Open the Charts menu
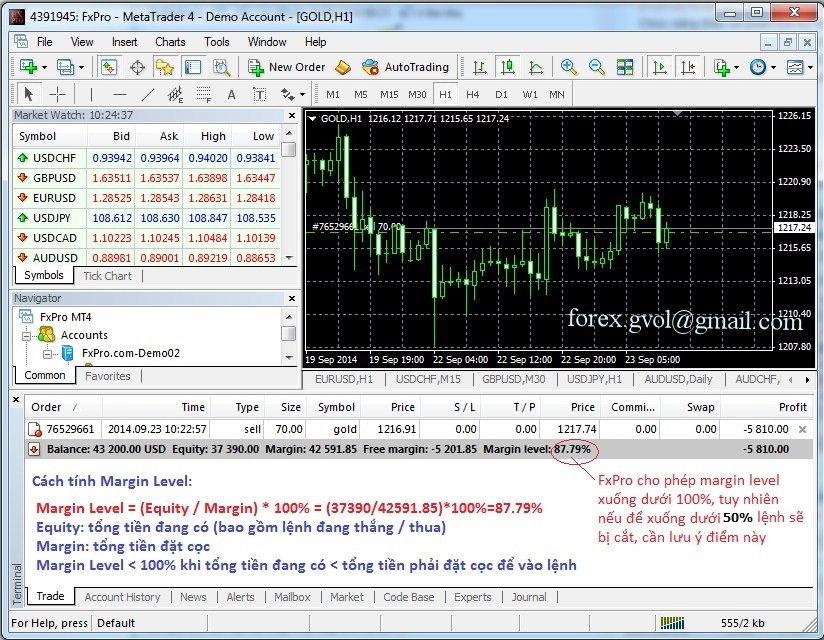The width and height of the screenshot is (824, 640). [x=170, y=42]
